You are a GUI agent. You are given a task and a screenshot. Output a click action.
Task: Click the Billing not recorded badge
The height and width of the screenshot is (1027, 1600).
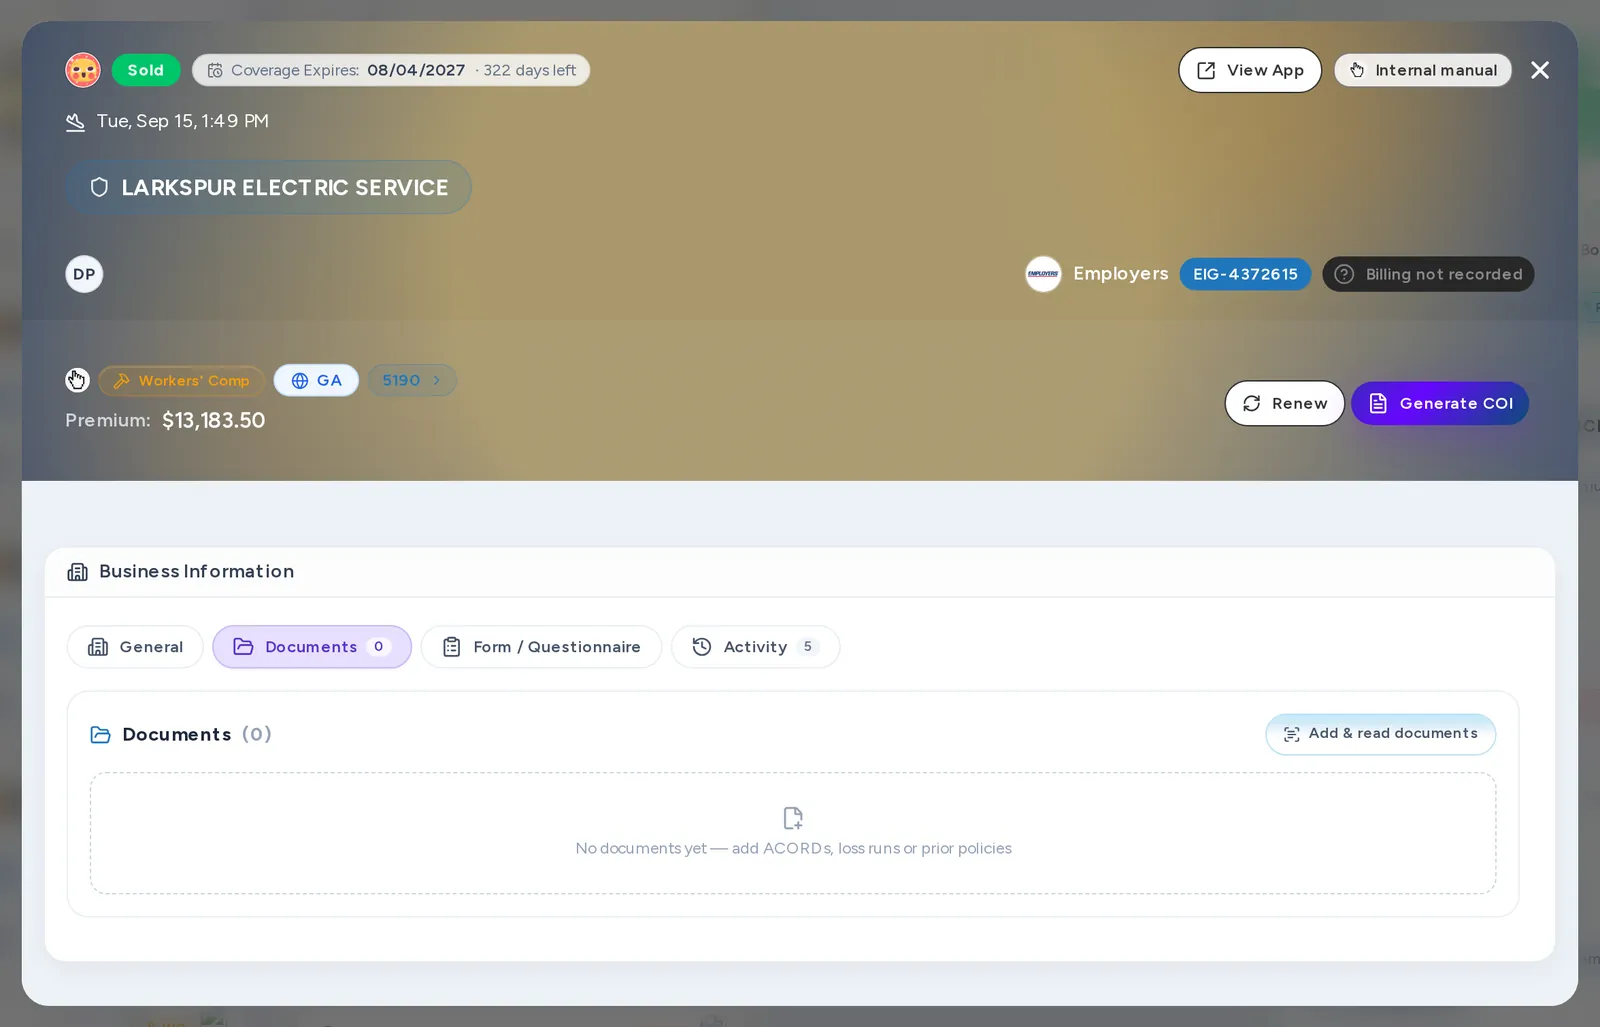coord(1428,274)
